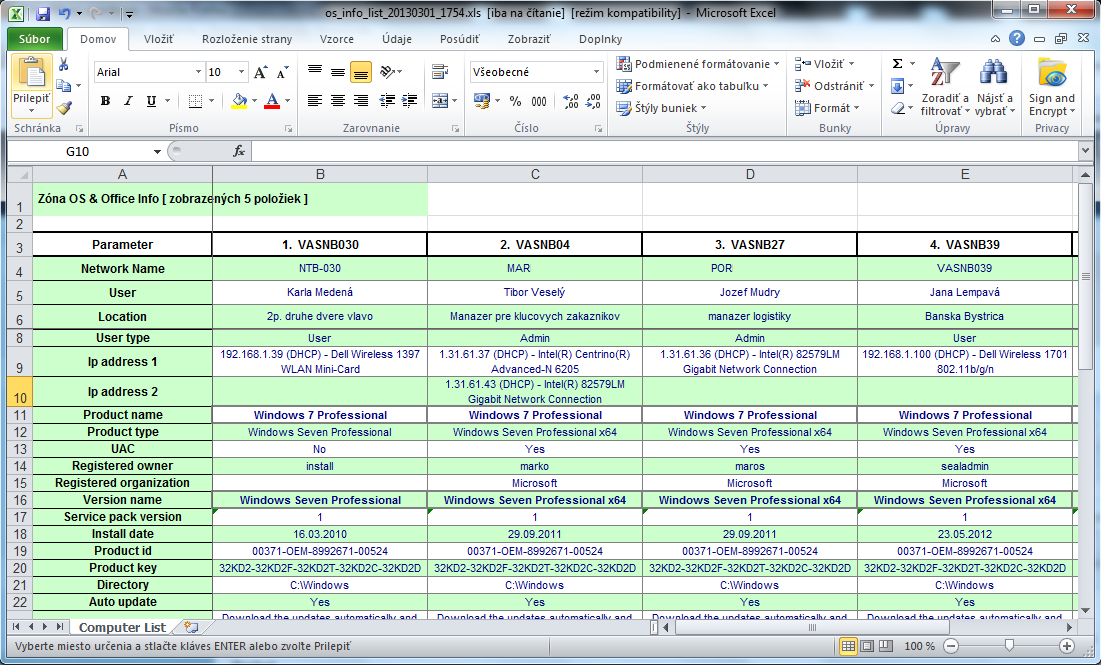
Task: Click the Copy icon in Schránka
Action: 63,86
